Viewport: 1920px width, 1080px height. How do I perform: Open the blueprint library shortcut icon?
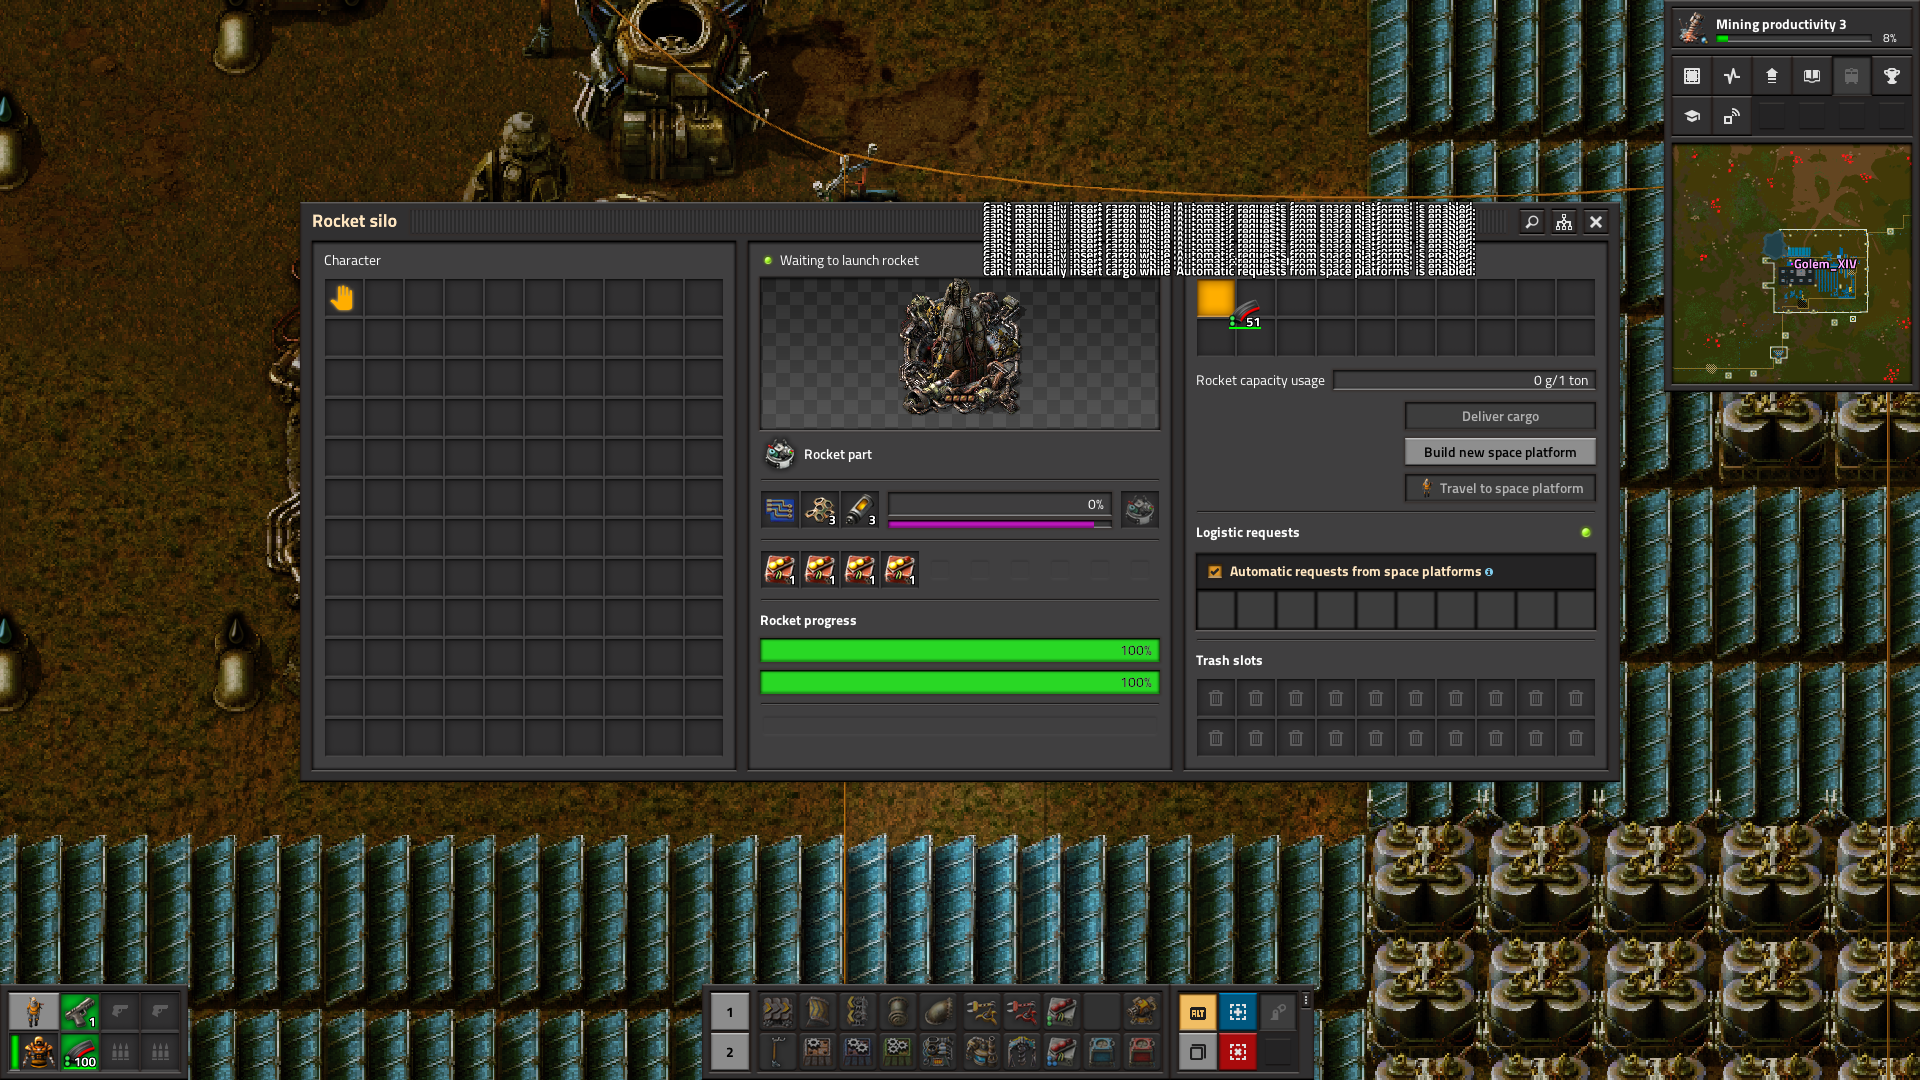click(x=1692, y=76)
